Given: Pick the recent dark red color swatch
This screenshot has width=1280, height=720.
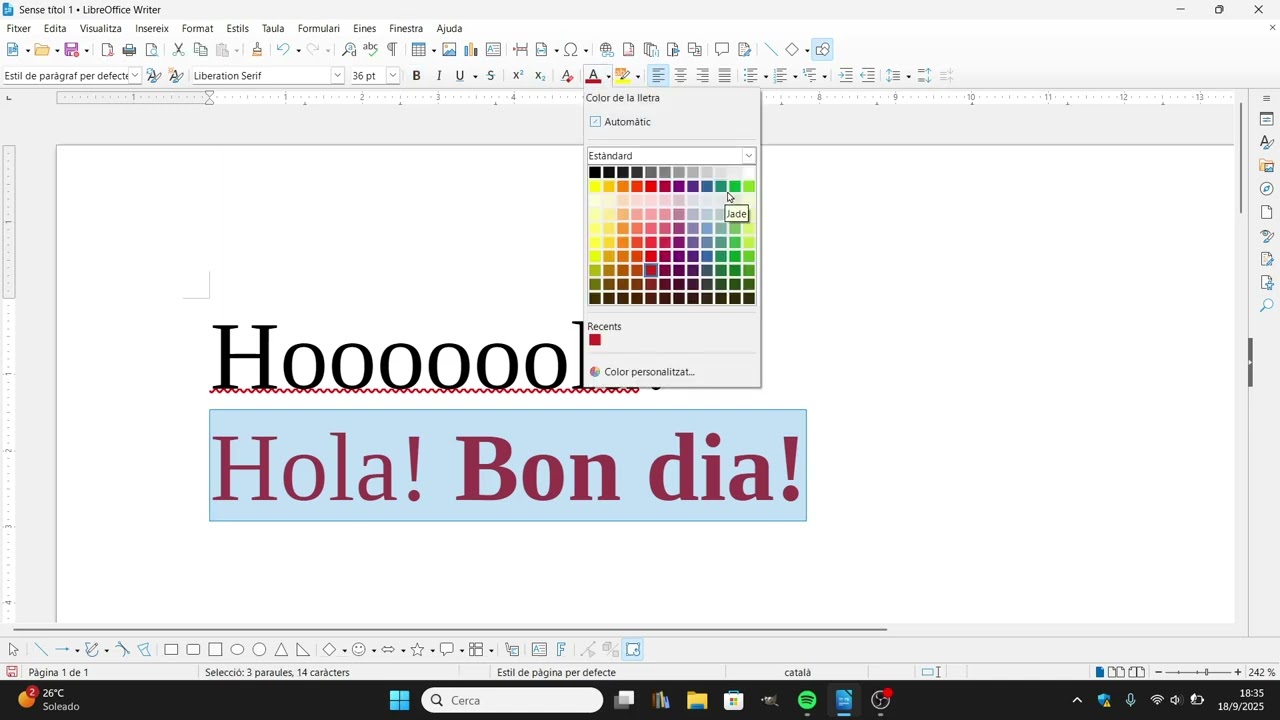Looking at the screenshot, I should point(595,340).
